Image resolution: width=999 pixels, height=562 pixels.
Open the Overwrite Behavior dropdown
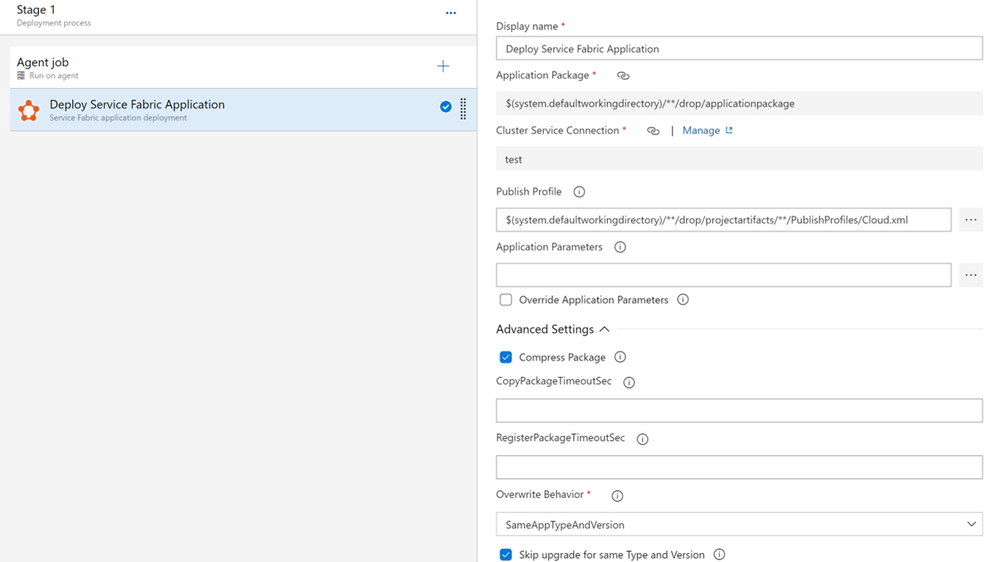coord(739,524)
